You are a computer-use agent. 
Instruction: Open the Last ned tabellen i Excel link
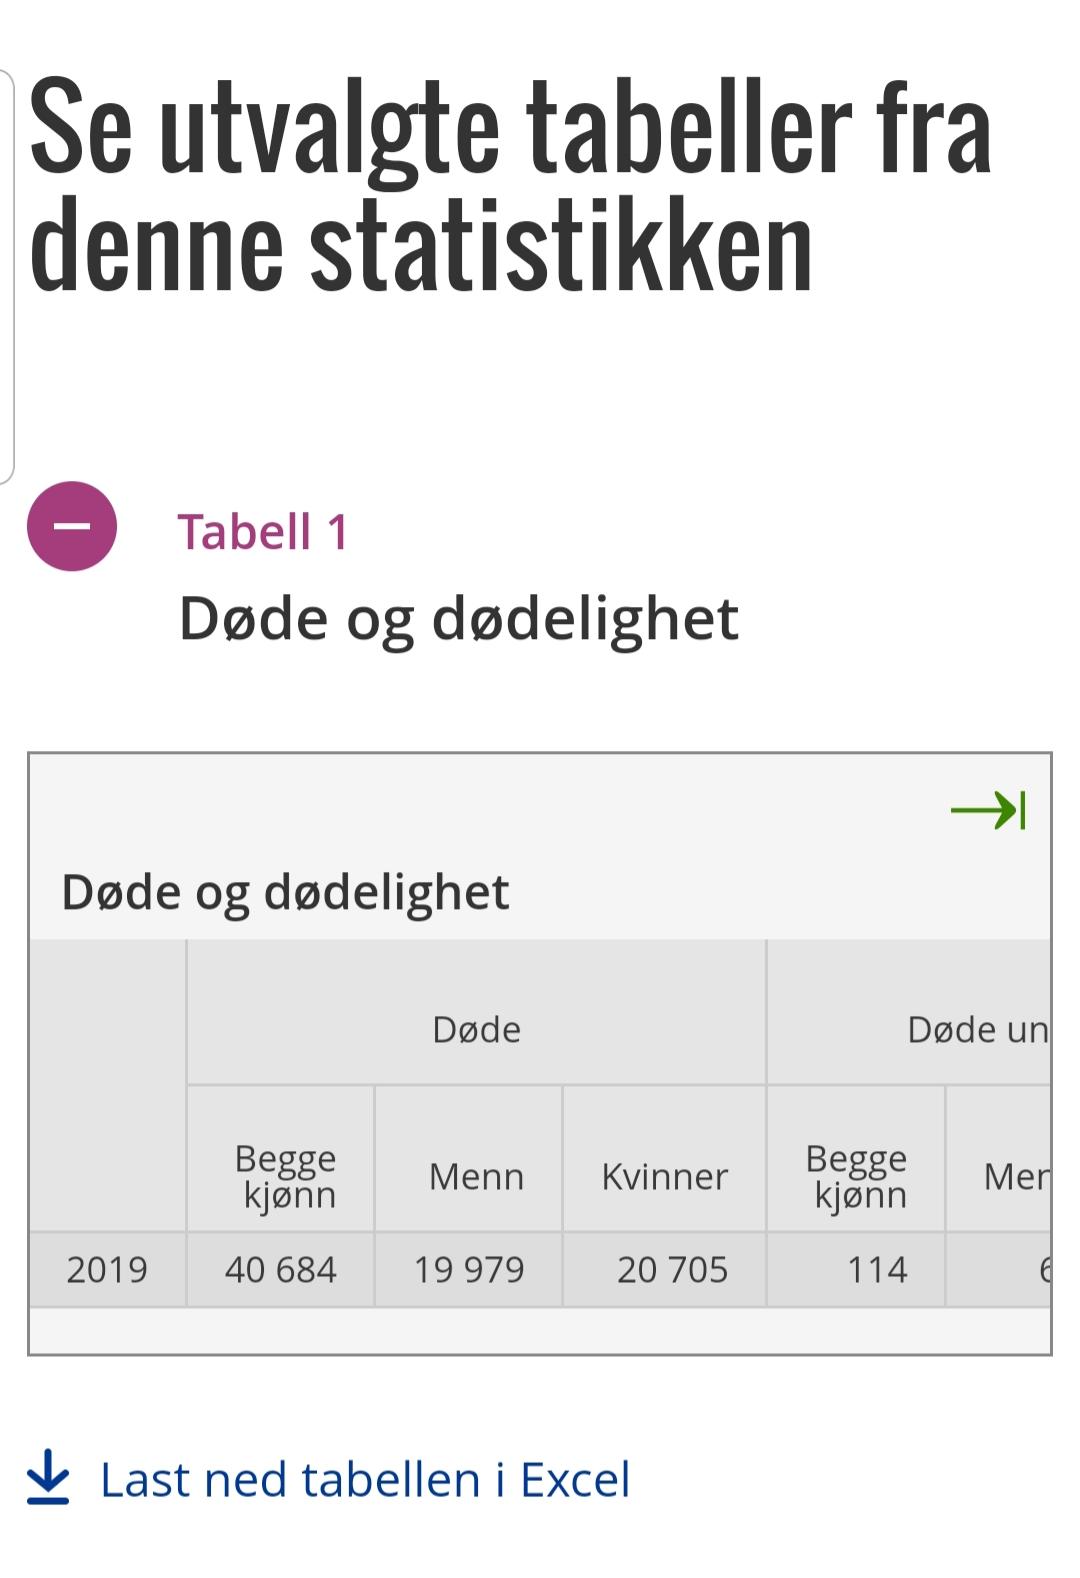coord(365,1479)
